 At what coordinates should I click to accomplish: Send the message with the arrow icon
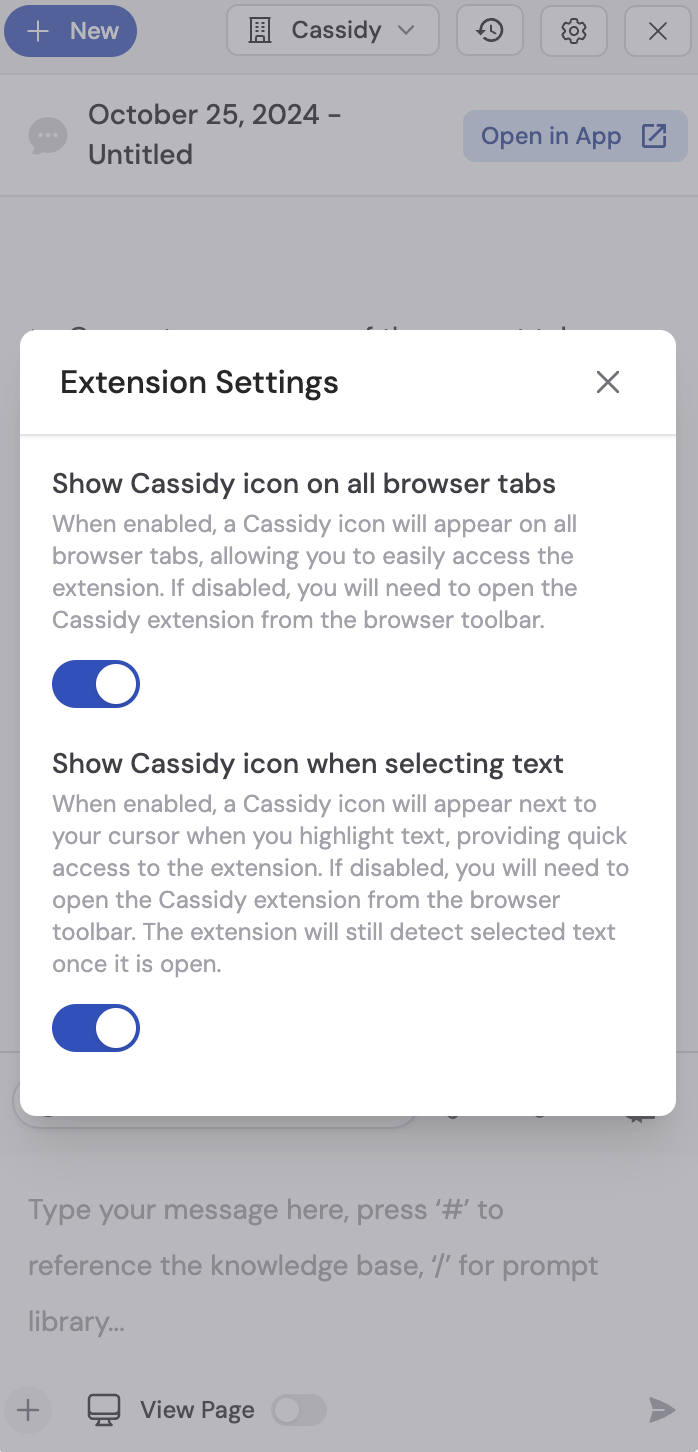point(663,1410)
